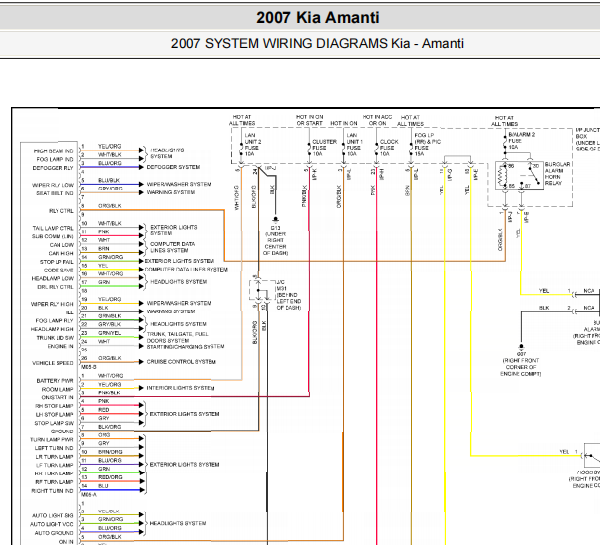Viewport: 600px width, 545px height.
Task: Click the TAIL LAMP CTRL pin label
Action: (x=52, y=228)
